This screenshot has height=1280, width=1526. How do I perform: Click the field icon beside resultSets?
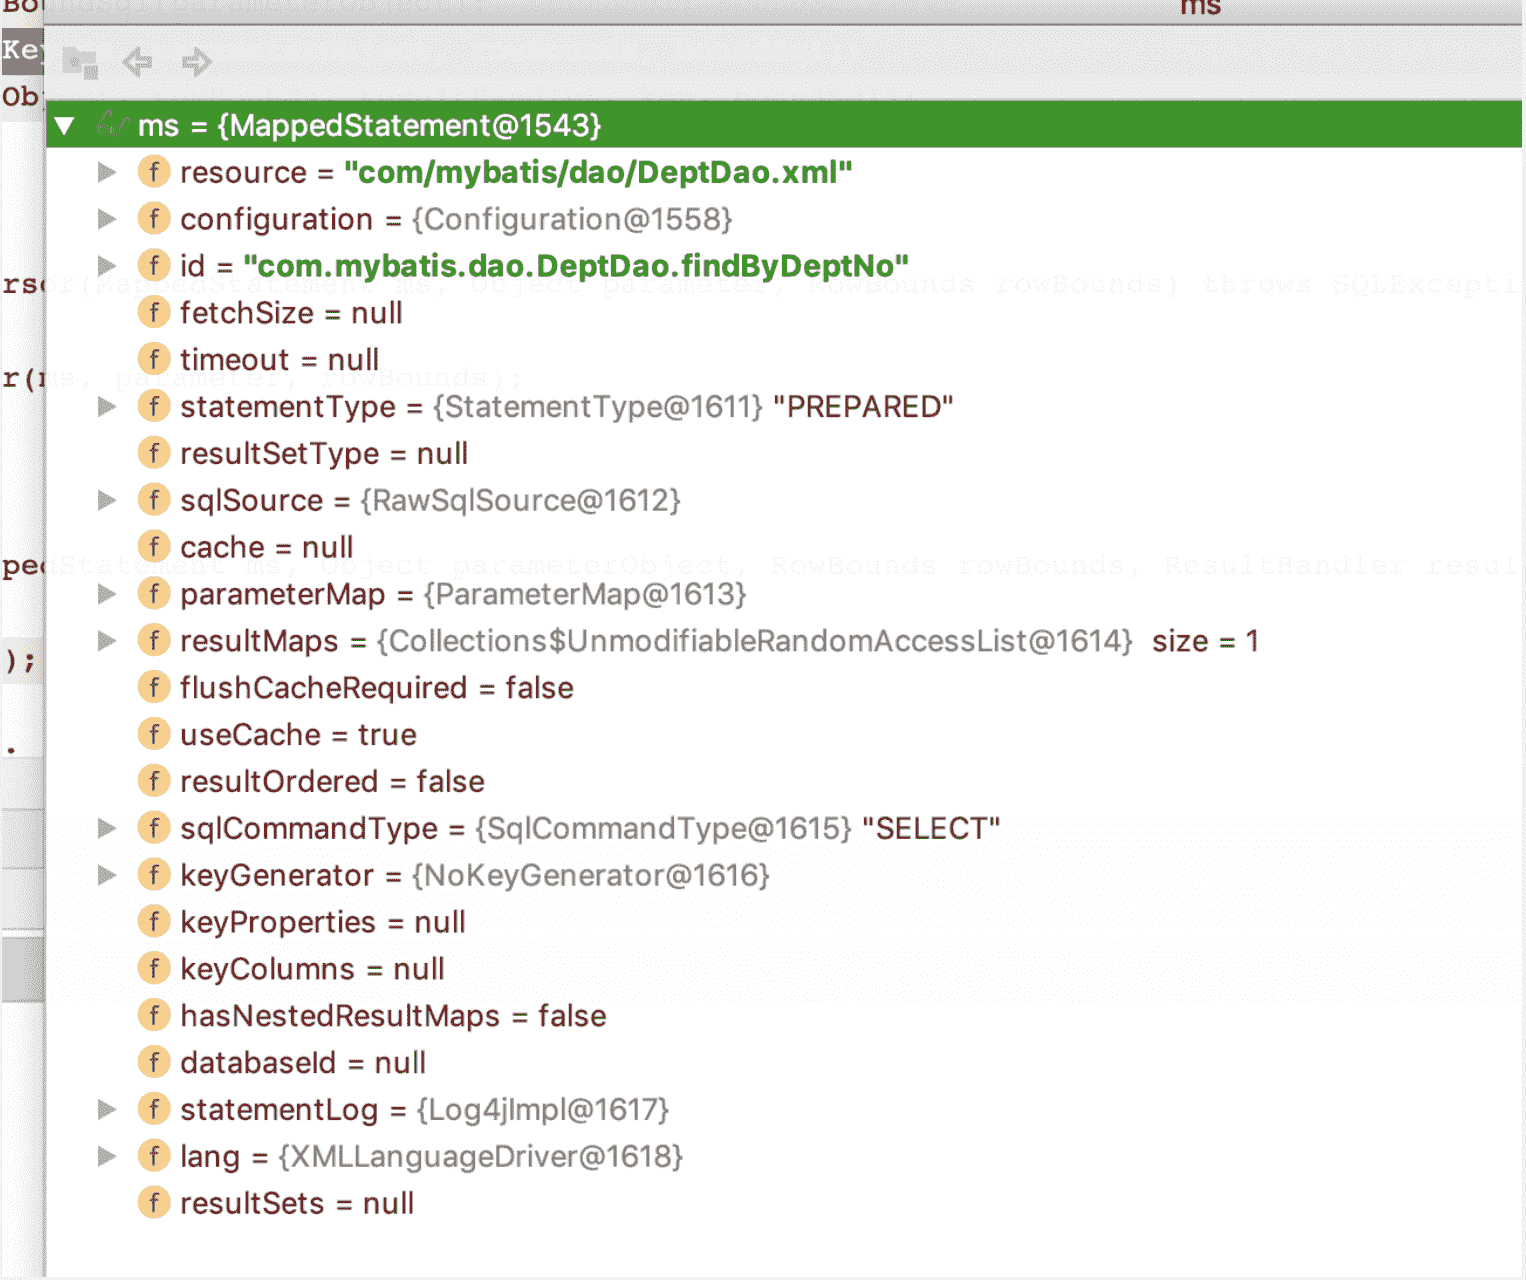tap(153, 1203)
